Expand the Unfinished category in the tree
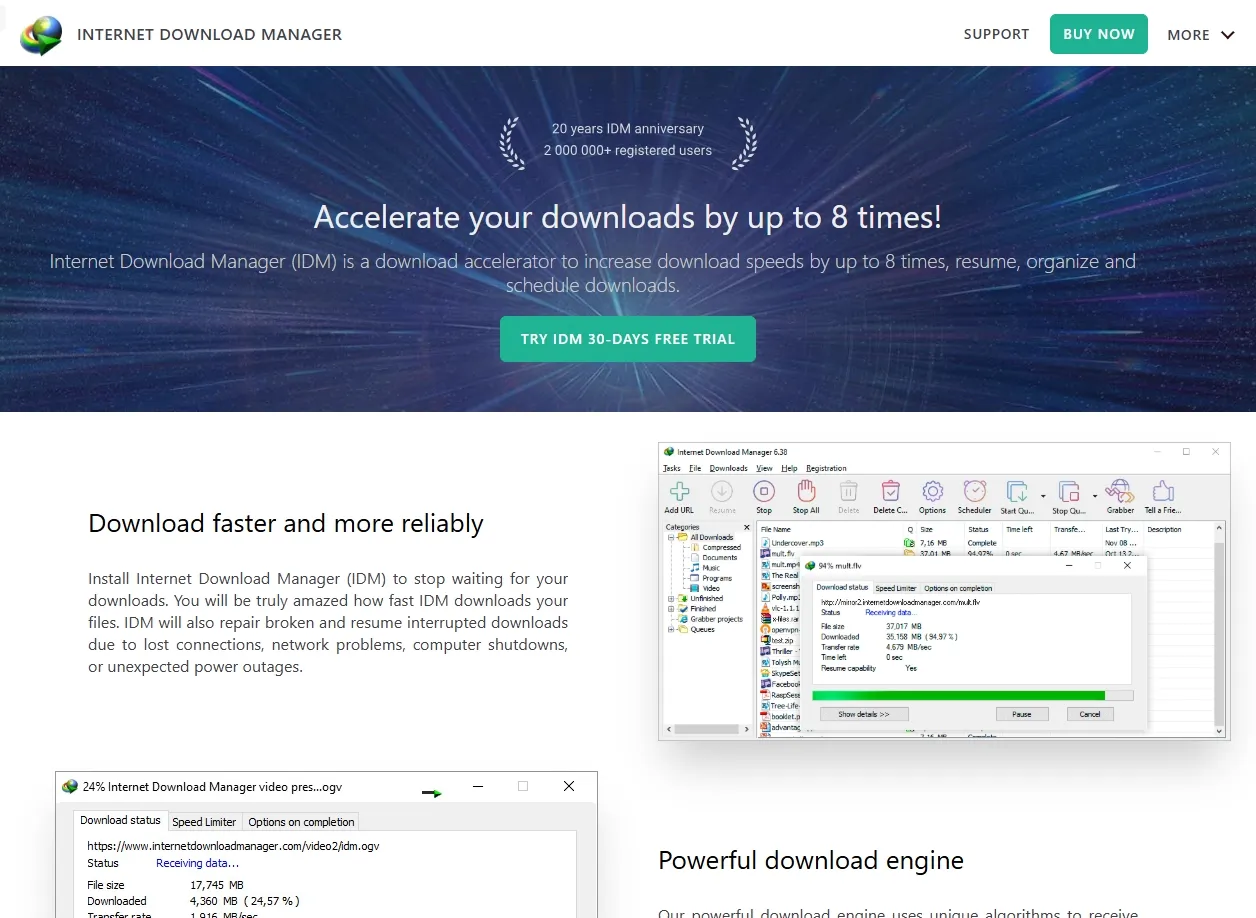 point(670,598)
